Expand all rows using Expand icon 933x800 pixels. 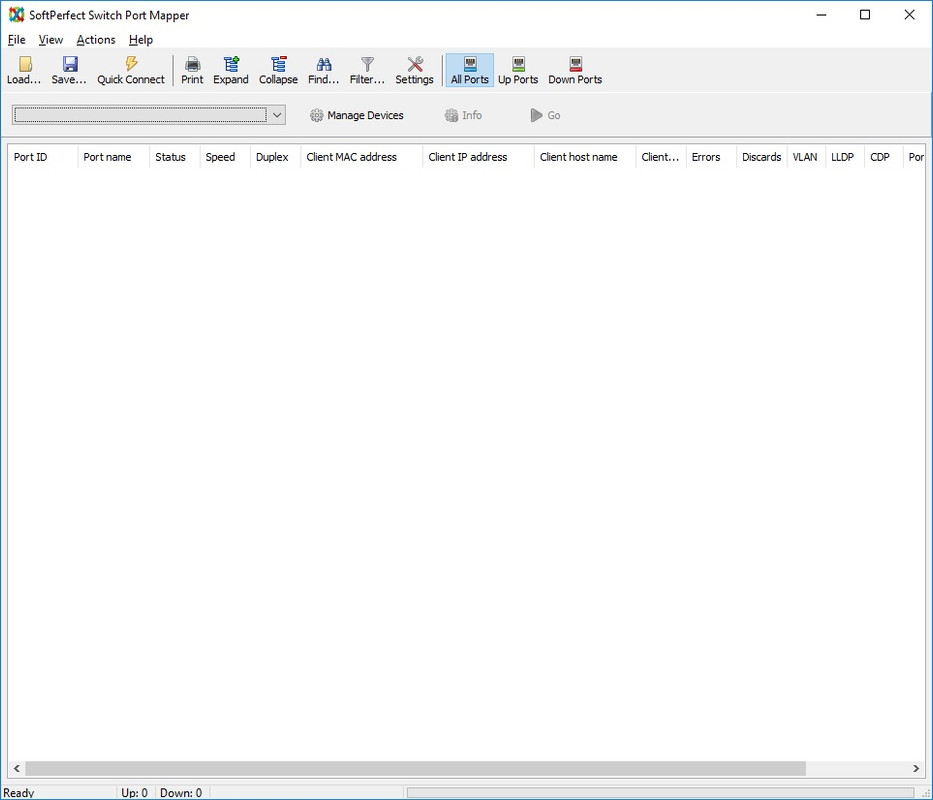pos(231,70)
